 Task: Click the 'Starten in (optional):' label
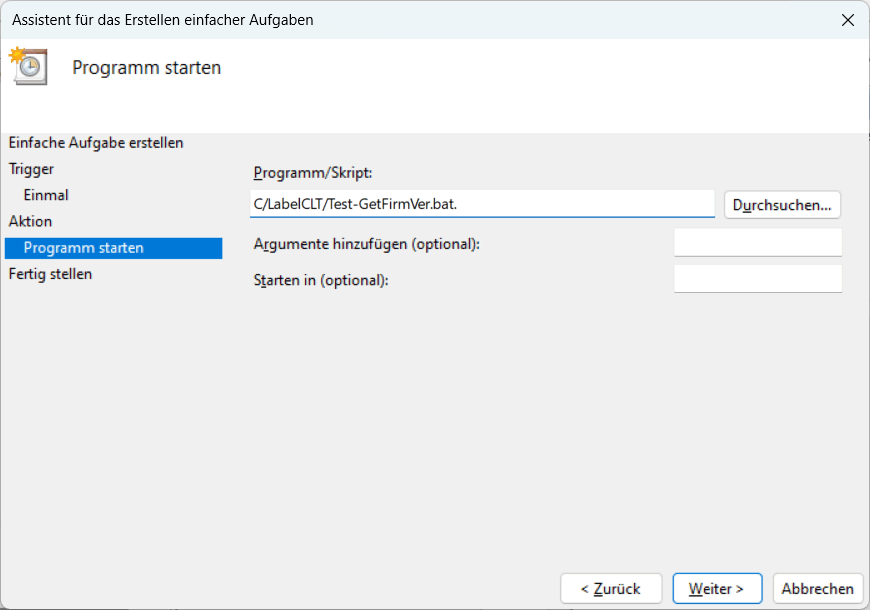click(x=321, y=280)
